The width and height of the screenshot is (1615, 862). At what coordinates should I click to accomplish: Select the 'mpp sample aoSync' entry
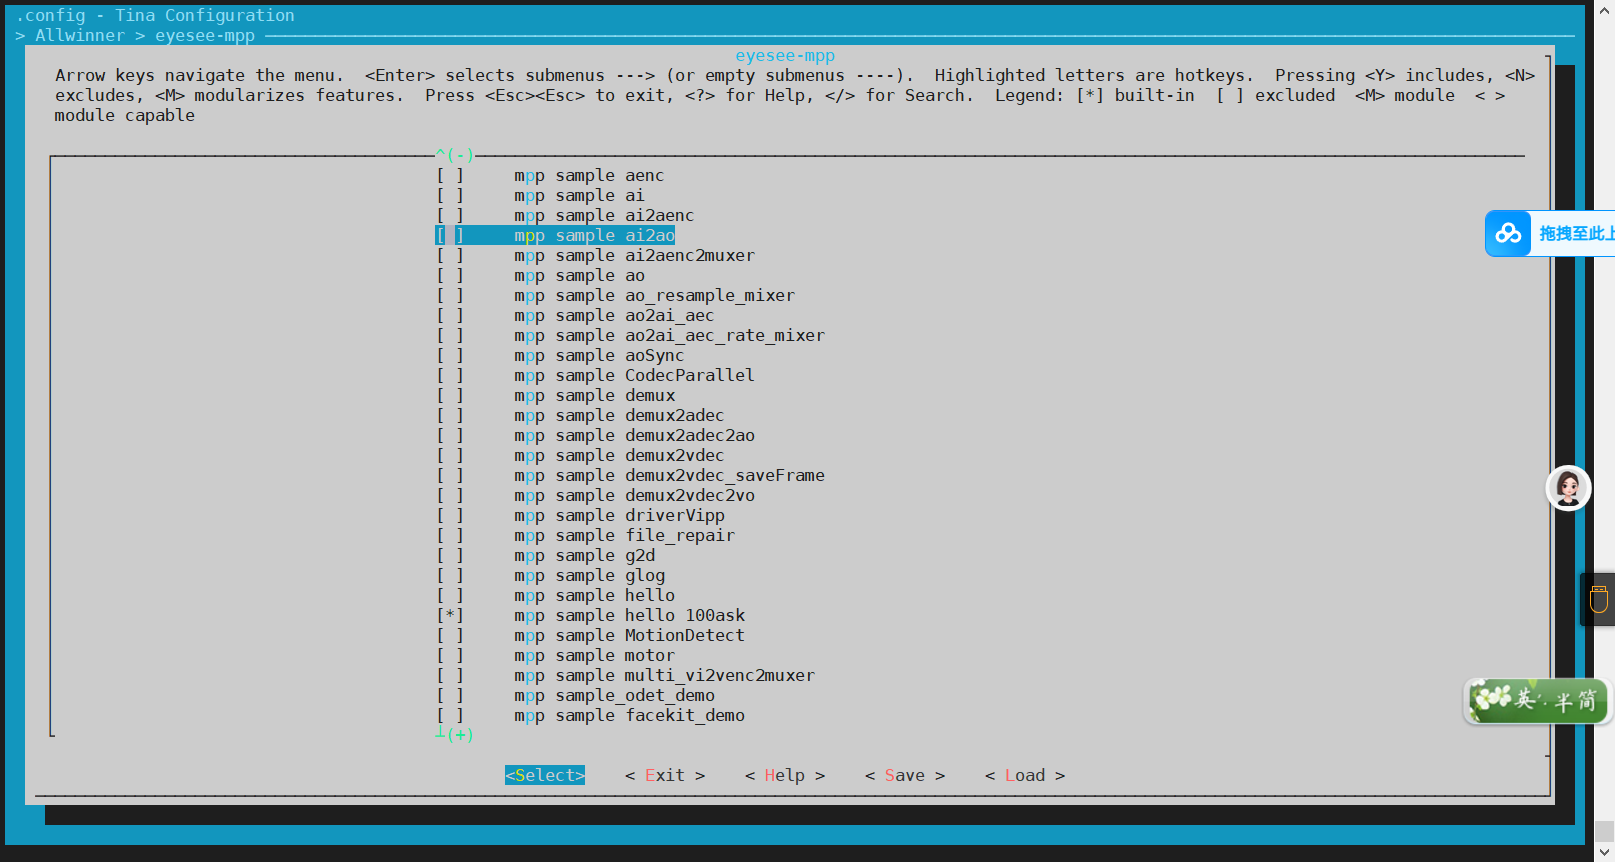[x=599, y=356]
